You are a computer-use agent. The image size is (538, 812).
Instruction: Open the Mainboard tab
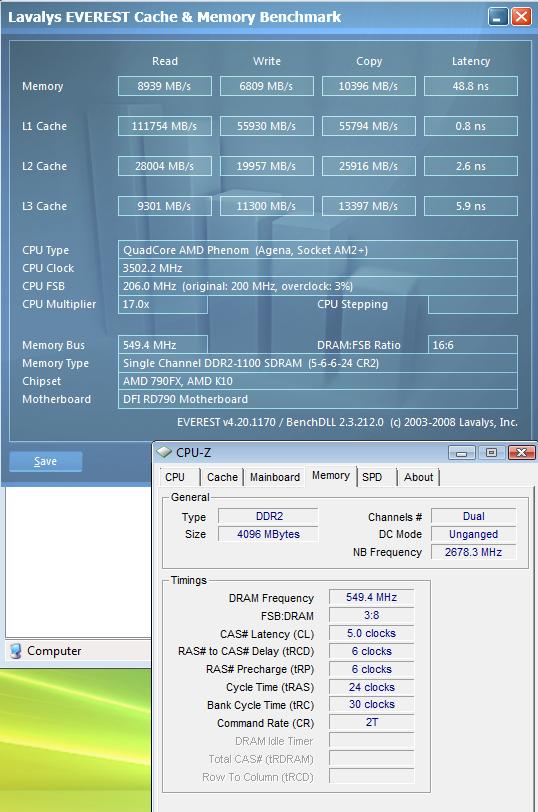coord(275,477)
